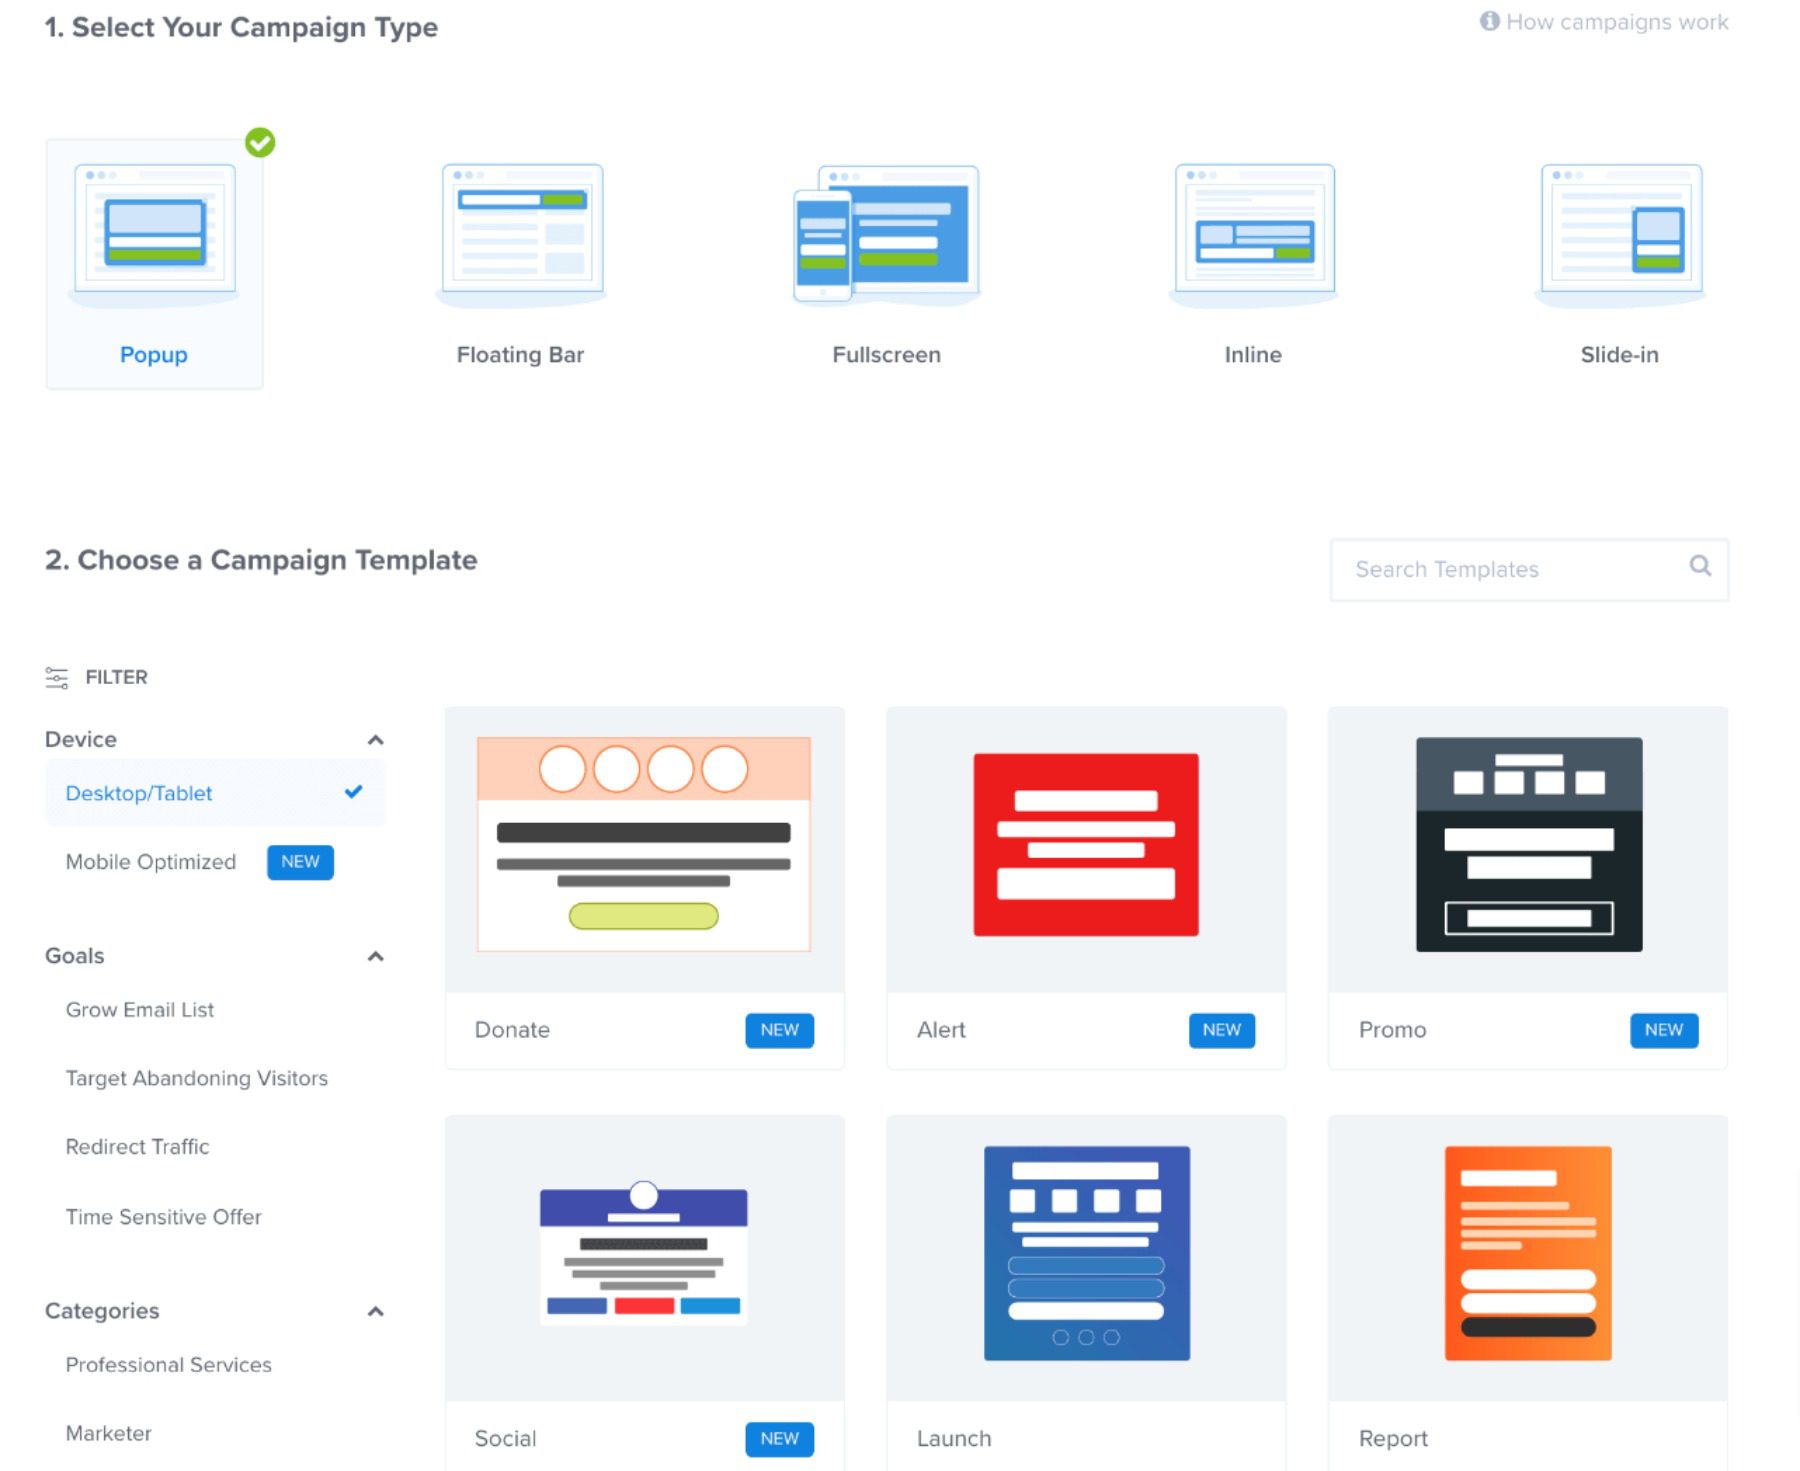Collapse the Device filter section
This screenshot has height=1471, width=1800.
coord(376,740)
